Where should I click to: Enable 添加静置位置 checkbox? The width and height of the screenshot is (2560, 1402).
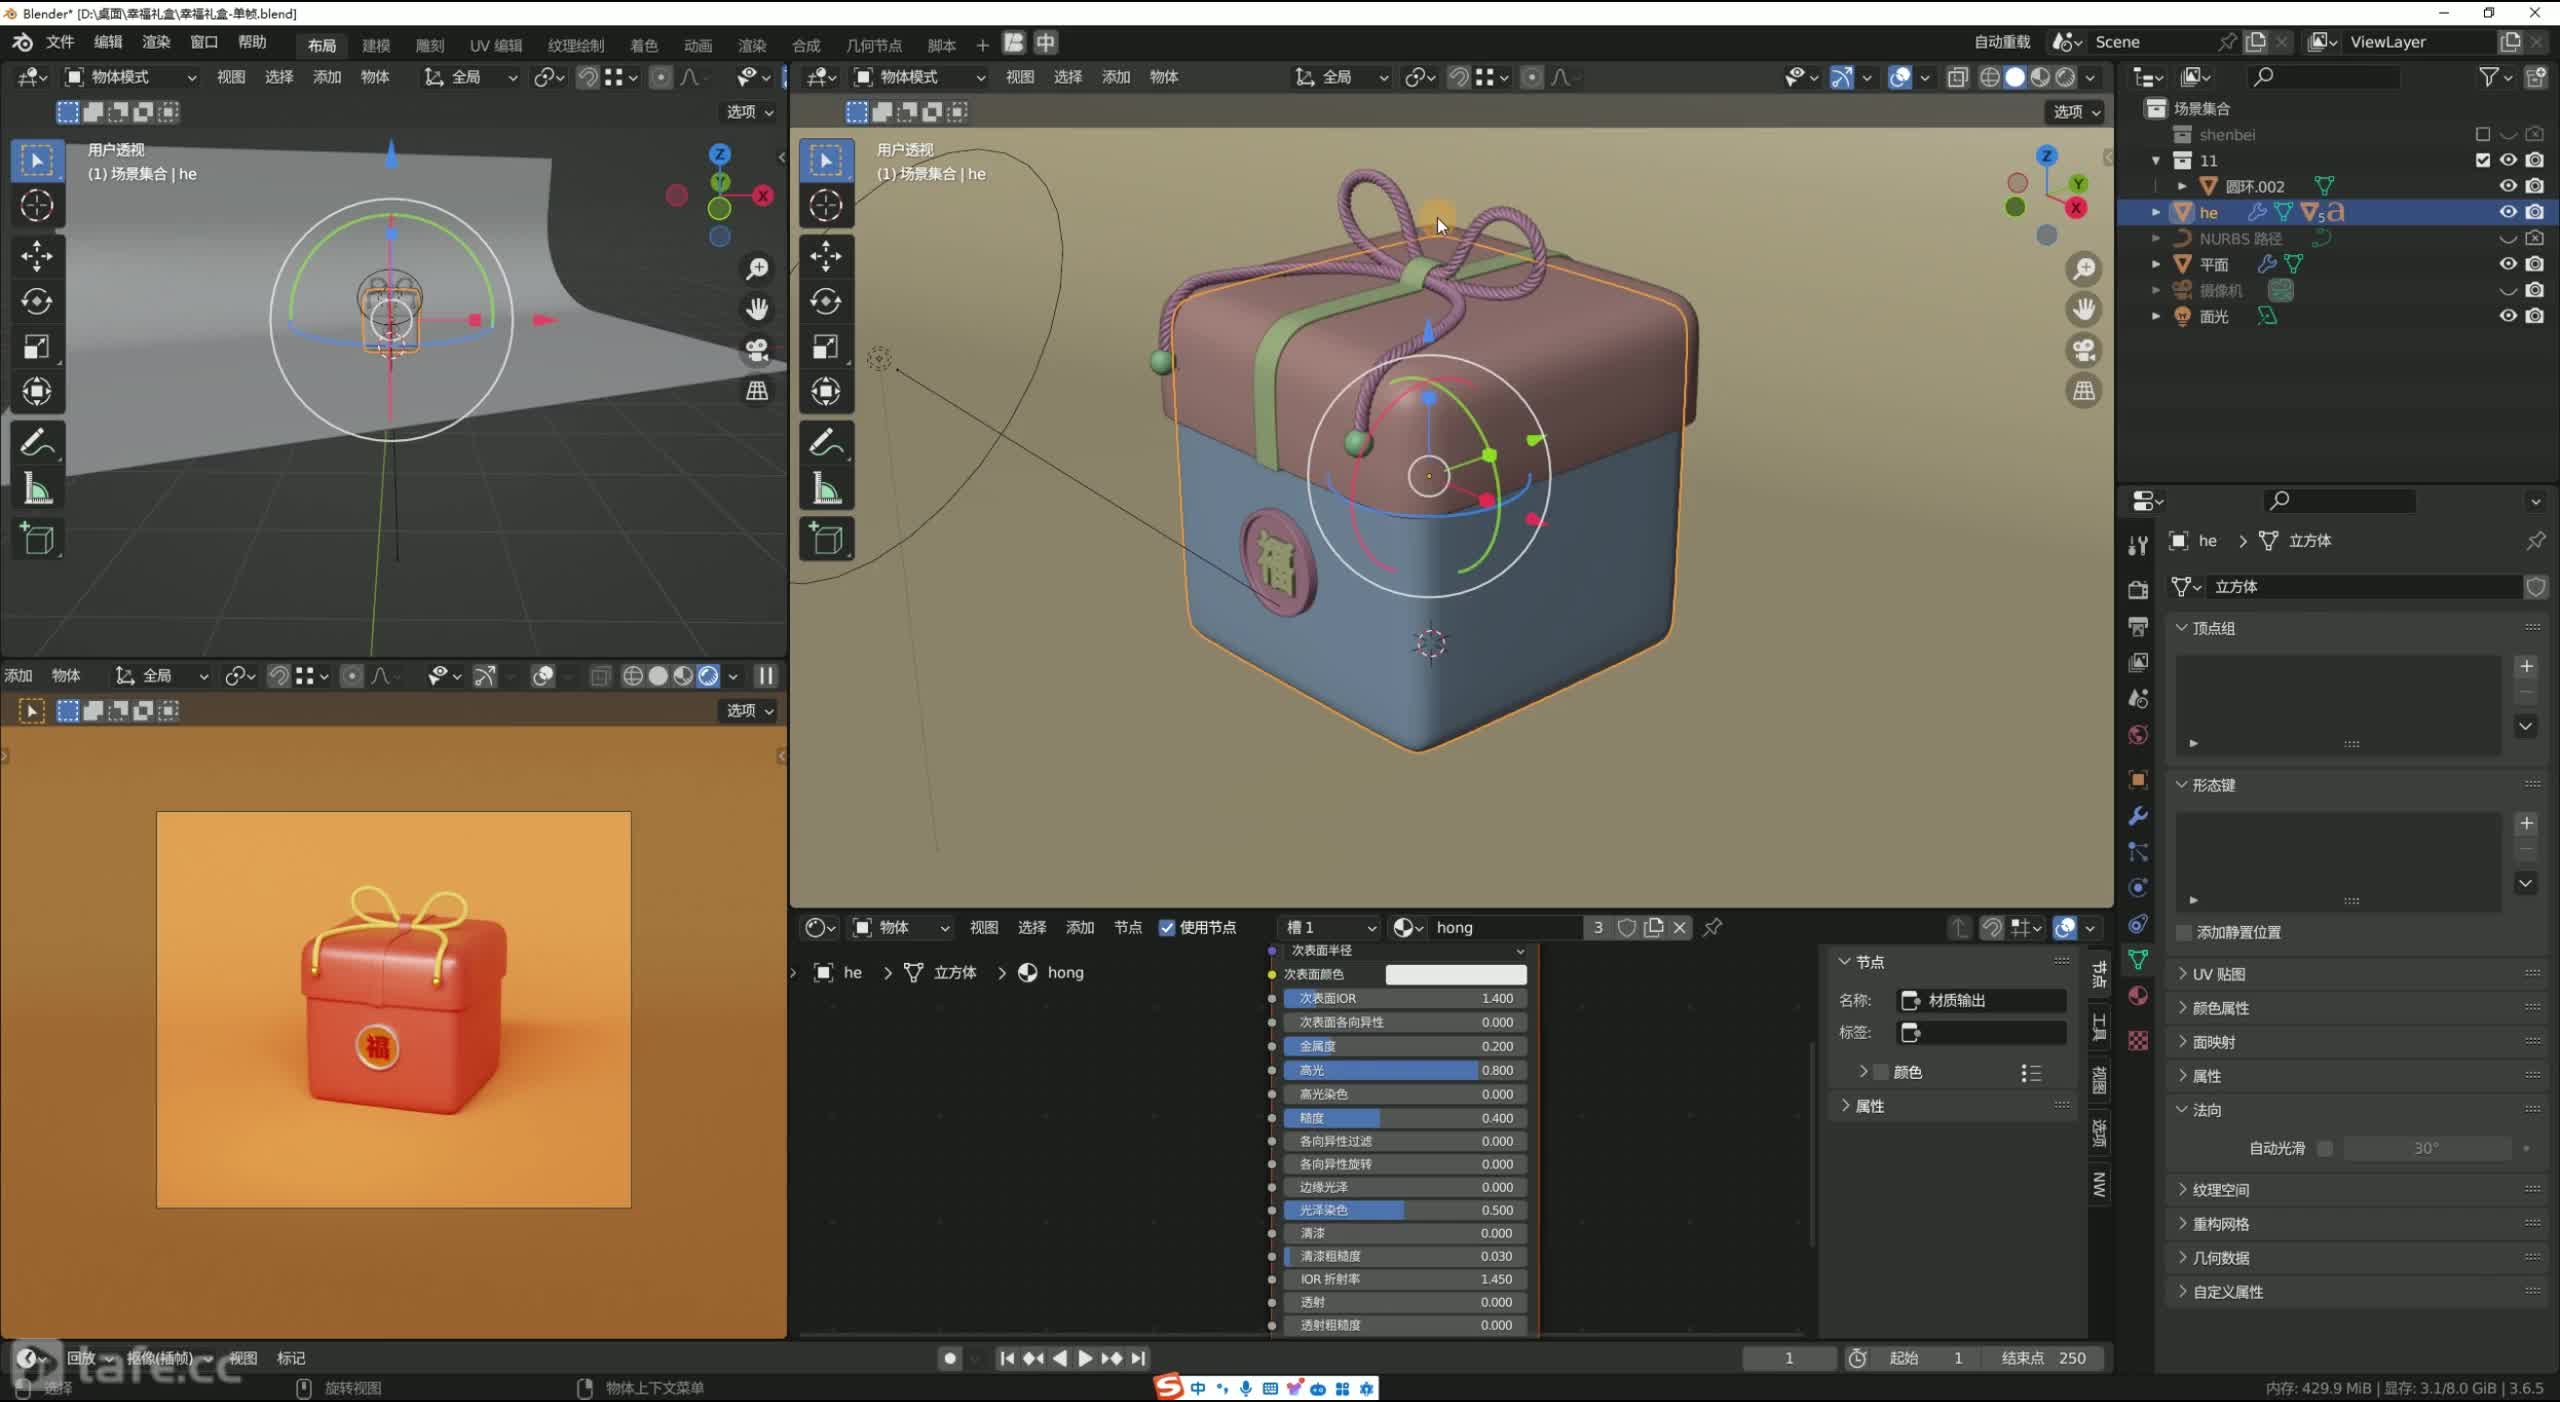point(2184,932)
